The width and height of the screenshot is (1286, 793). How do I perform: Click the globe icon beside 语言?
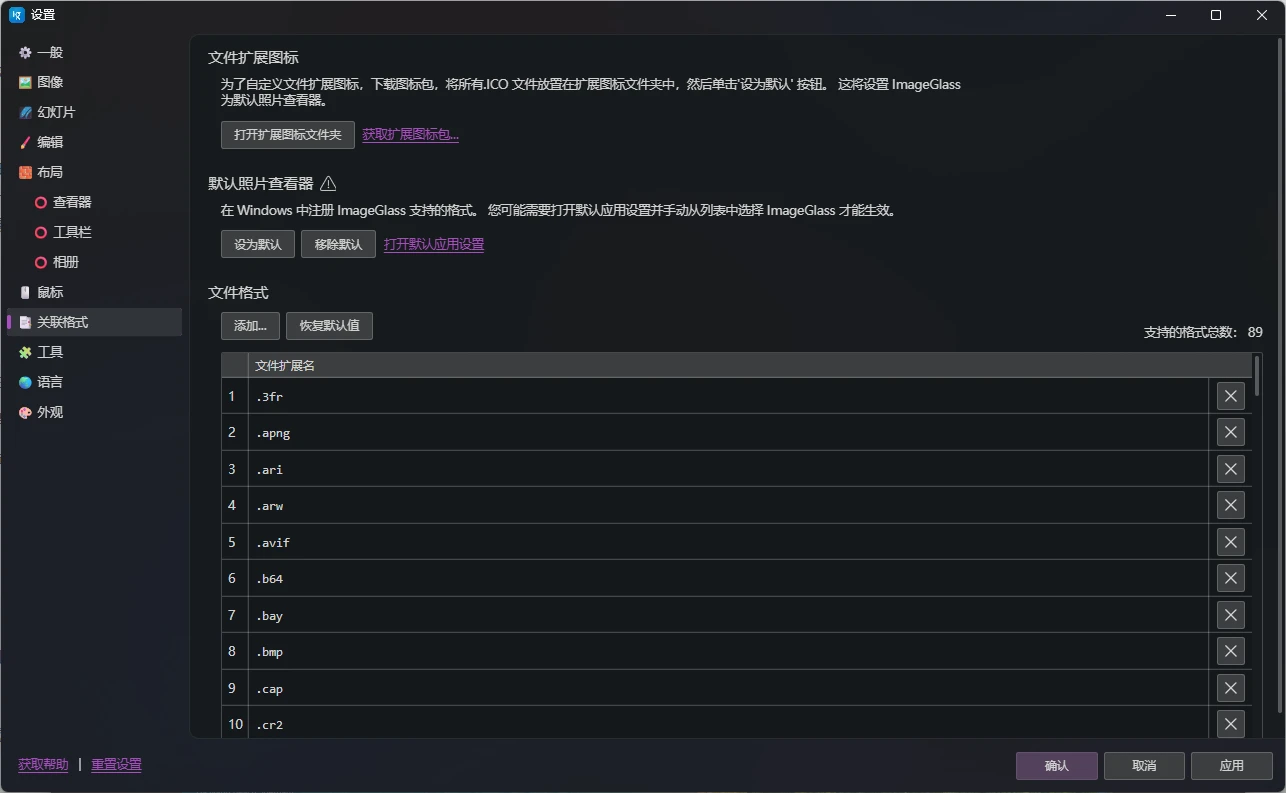click(x=25, y=382)
